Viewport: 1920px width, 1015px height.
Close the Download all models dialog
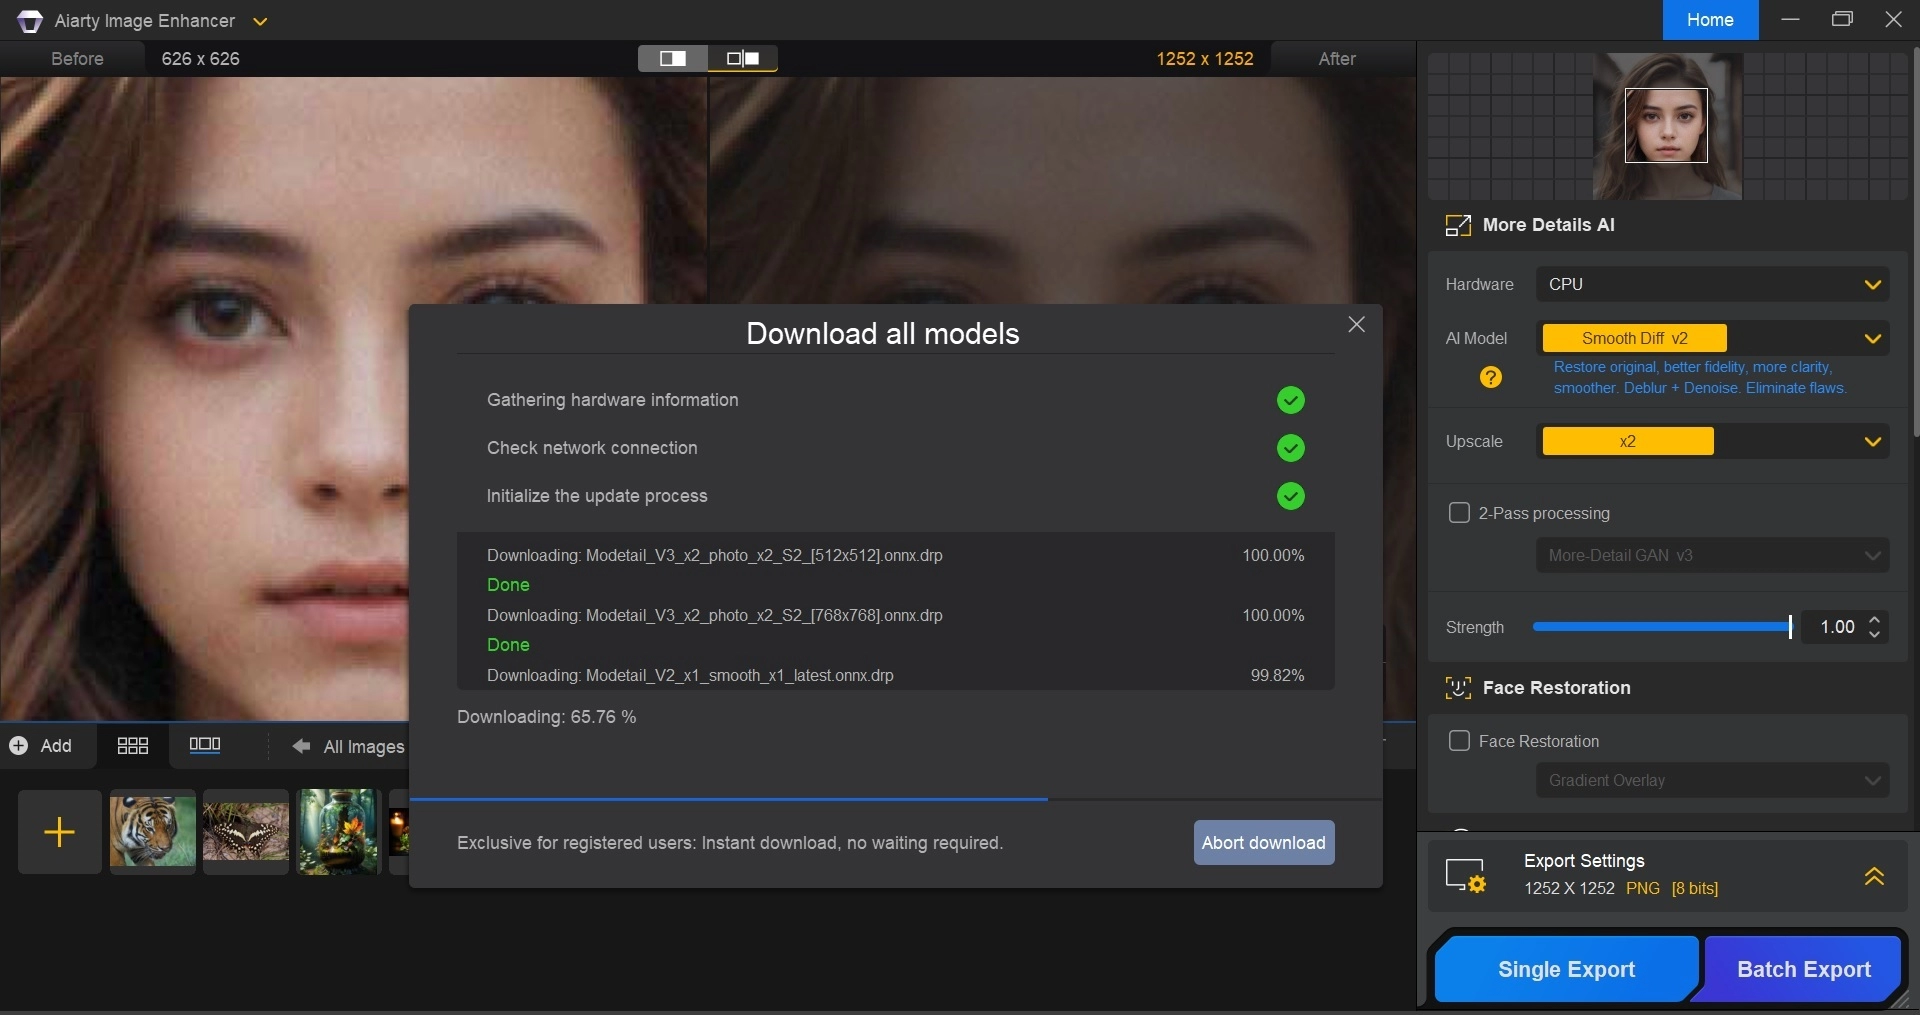click(x=1356, y=325)
